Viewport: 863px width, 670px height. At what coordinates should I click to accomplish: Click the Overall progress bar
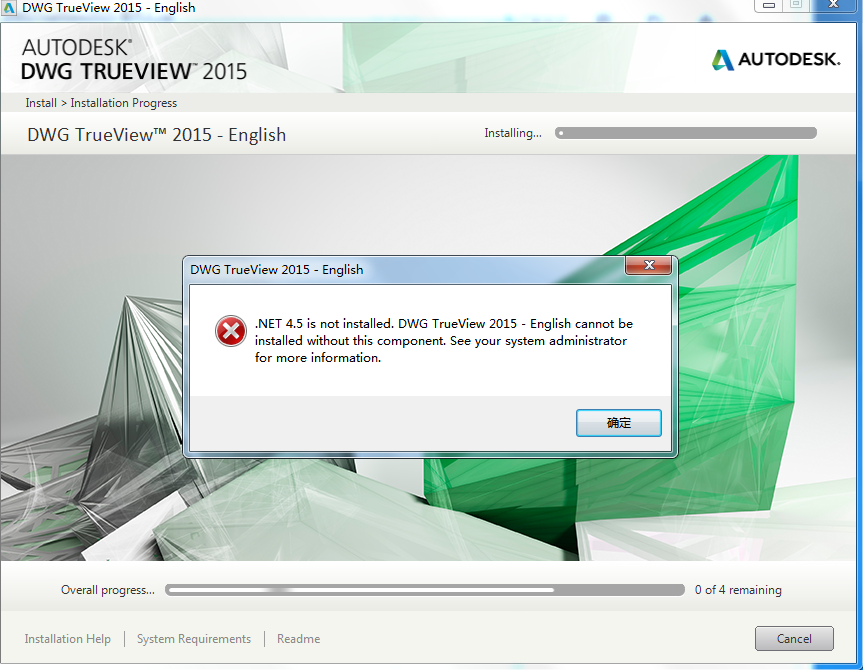(x=425, y=590)
